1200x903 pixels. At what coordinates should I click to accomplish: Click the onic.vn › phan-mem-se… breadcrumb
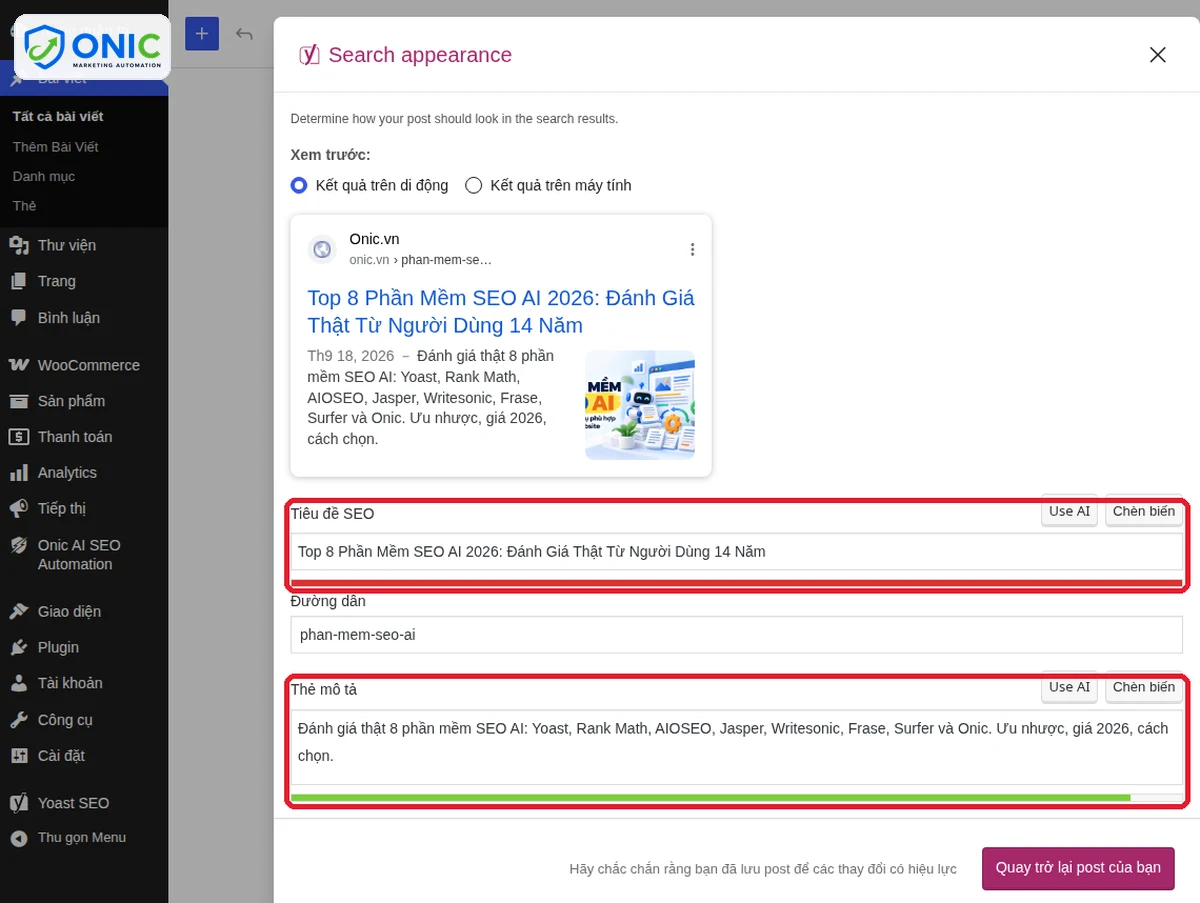coord(420,260)
